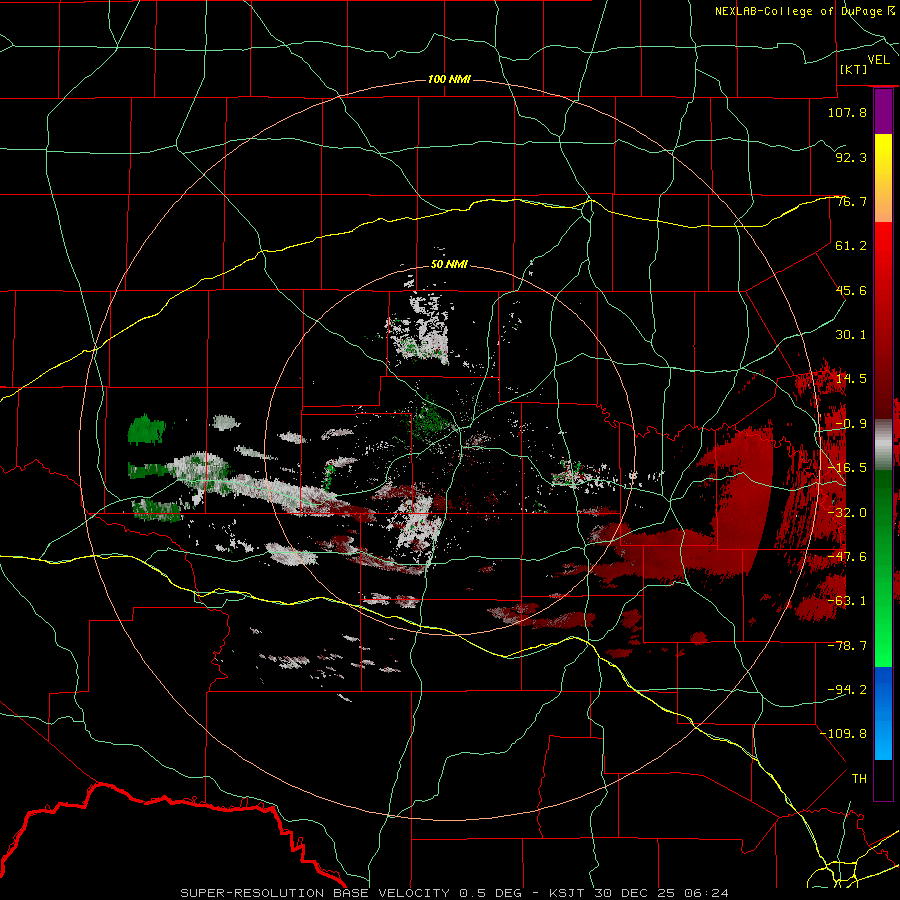Select the -32.0 velocity value
This screenshot has width=900, height=900.
[x=847, y=513]
